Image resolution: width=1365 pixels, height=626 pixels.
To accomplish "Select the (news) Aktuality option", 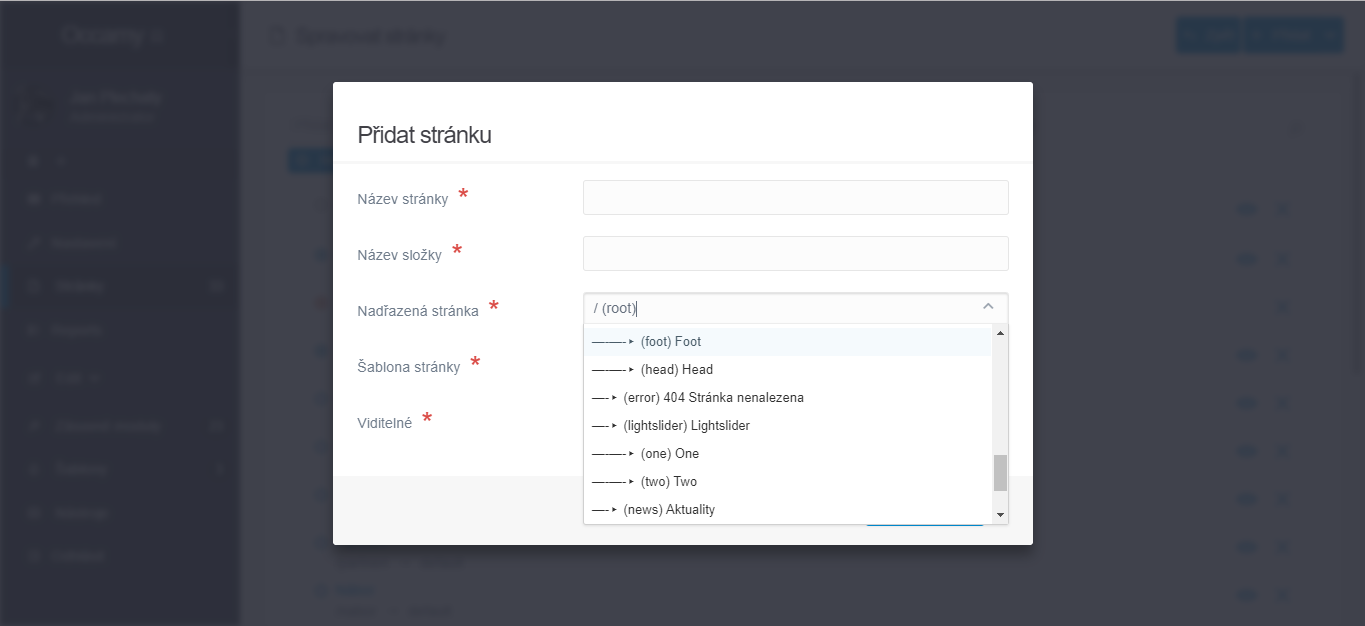I will (787, 509).
